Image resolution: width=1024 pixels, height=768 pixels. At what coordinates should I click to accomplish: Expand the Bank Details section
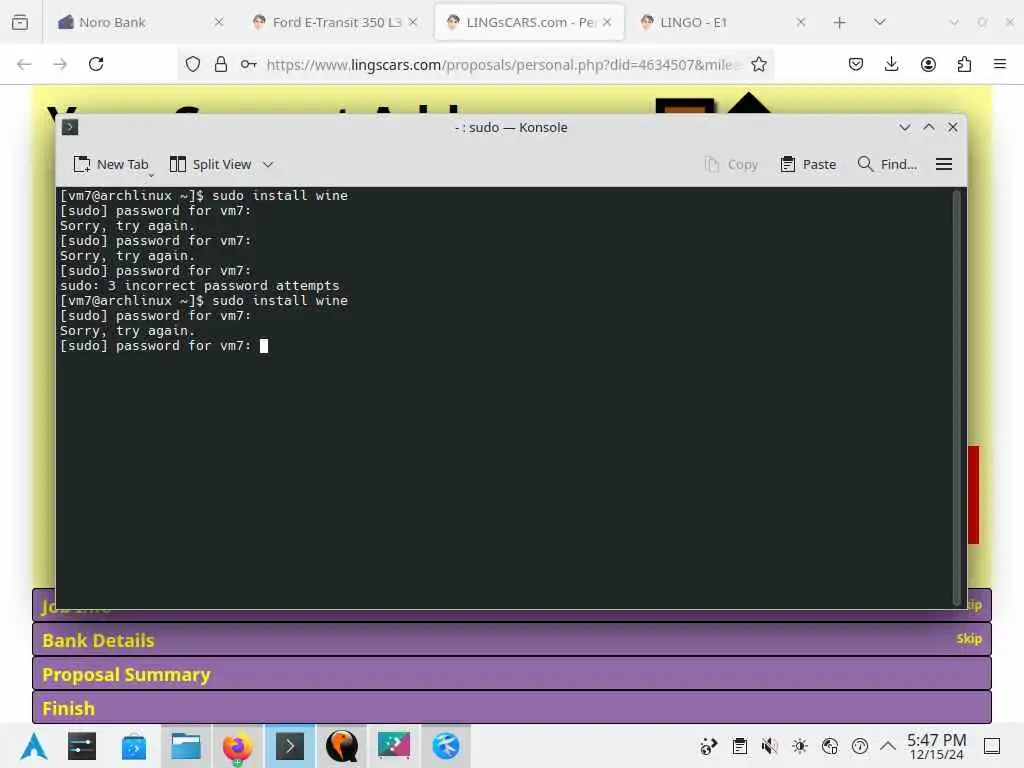click(x=512, y=640)
